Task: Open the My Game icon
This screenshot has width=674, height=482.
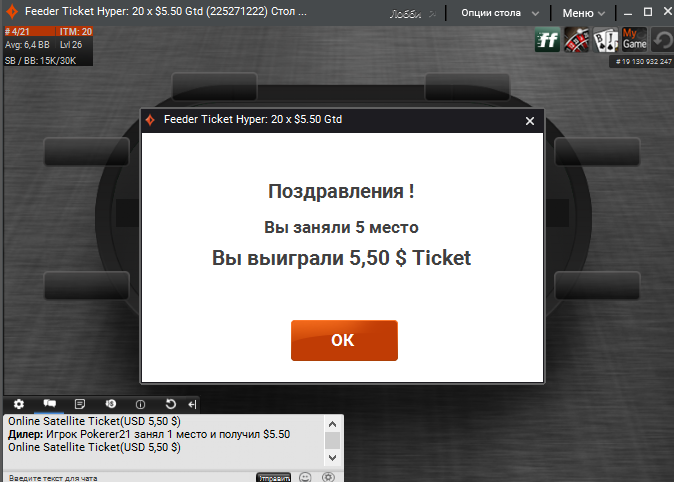Action: pyautogui.click(x=634, y=40)
